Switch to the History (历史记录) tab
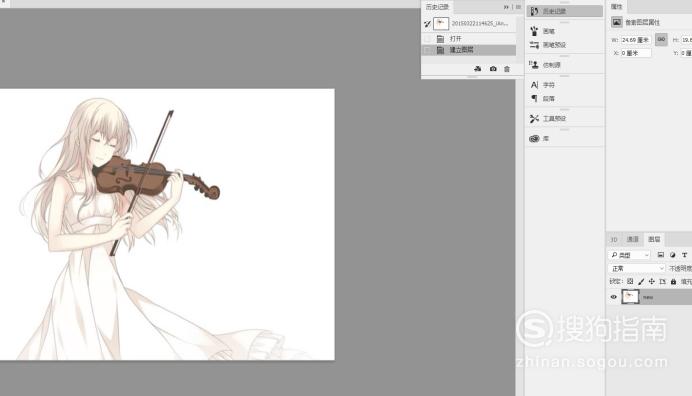Viewport: 692px width, 396px height. [x=437, y=7]
